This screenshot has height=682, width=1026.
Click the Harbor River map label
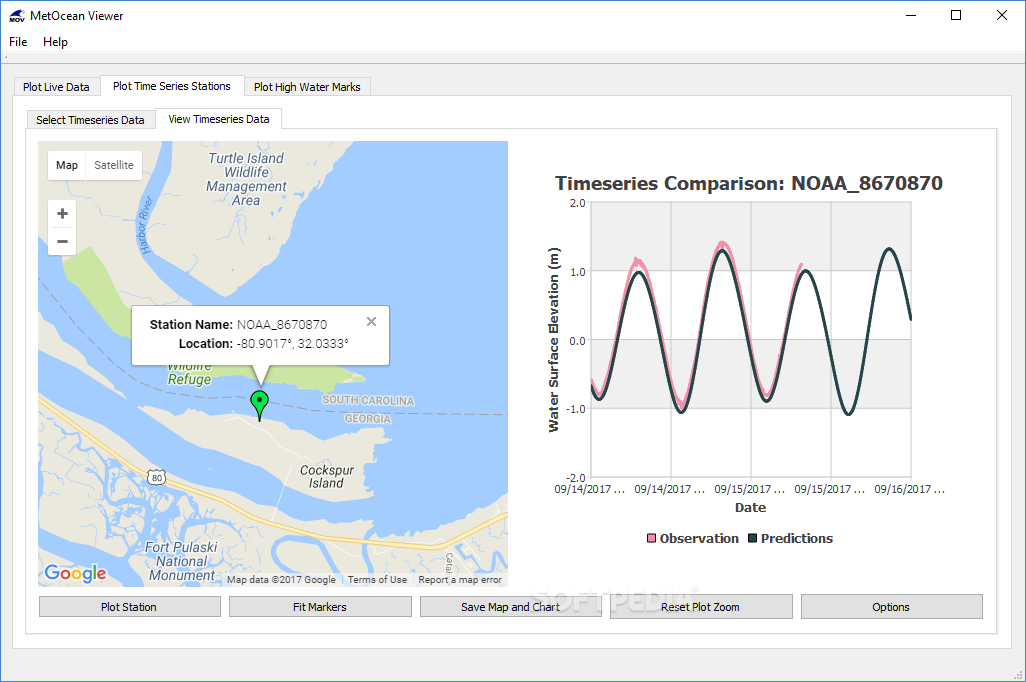coord(145,224)
